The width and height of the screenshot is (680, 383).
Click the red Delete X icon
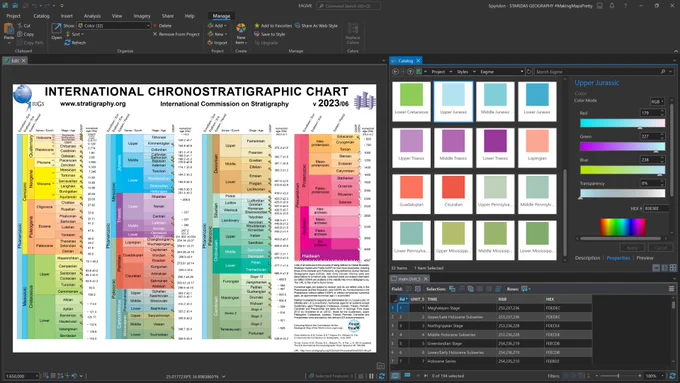coord(155,26)
